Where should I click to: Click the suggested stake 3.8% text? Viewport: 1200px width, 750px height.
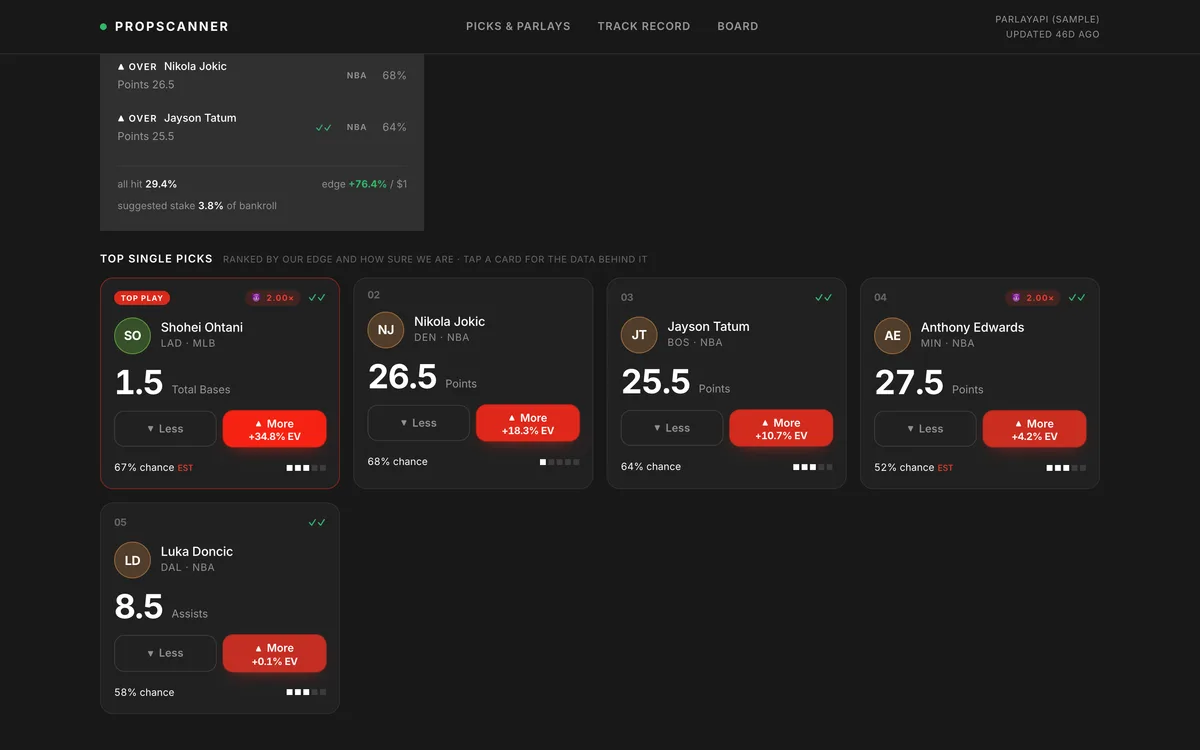pos(197,206)
